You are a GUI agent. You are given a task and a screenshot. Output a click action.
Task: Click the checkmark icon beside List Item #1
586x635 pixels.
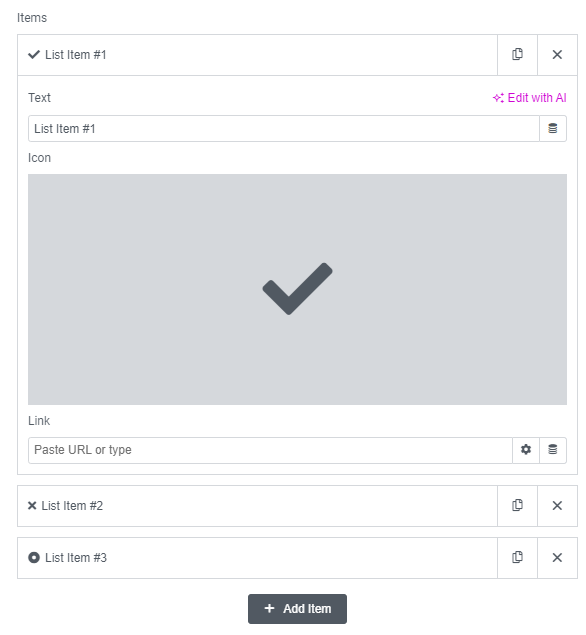[34, 55]
